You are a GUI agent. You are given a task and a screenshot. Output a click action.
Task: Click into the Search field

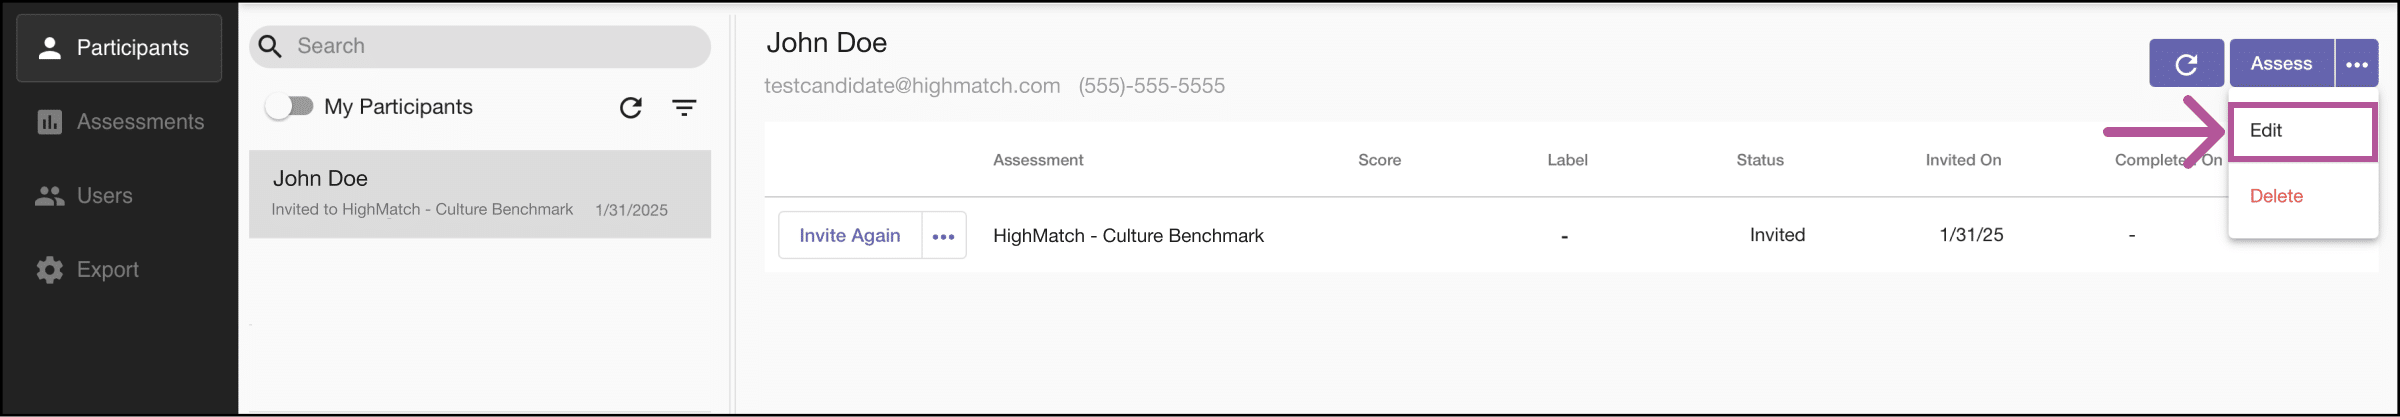click(x=480, y=46)
